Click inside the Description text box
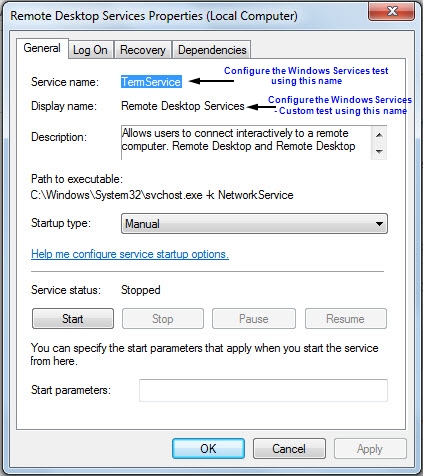Screen dimensions: 423x476 [246, 142]
